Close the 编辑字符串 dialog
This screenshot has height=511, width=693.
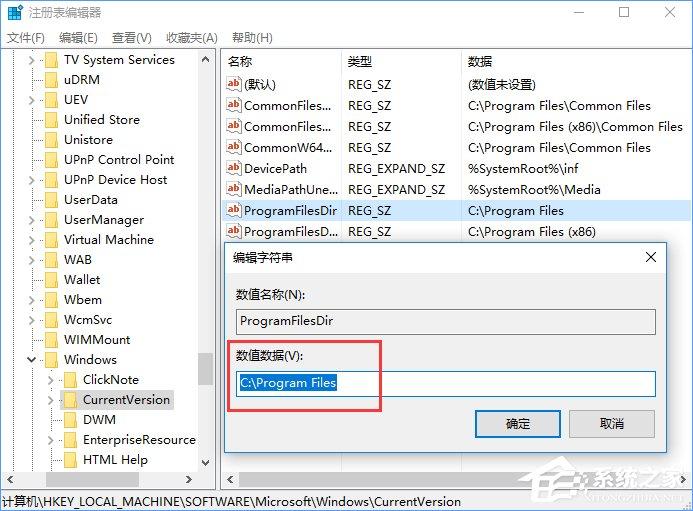[x=651, y=257]
